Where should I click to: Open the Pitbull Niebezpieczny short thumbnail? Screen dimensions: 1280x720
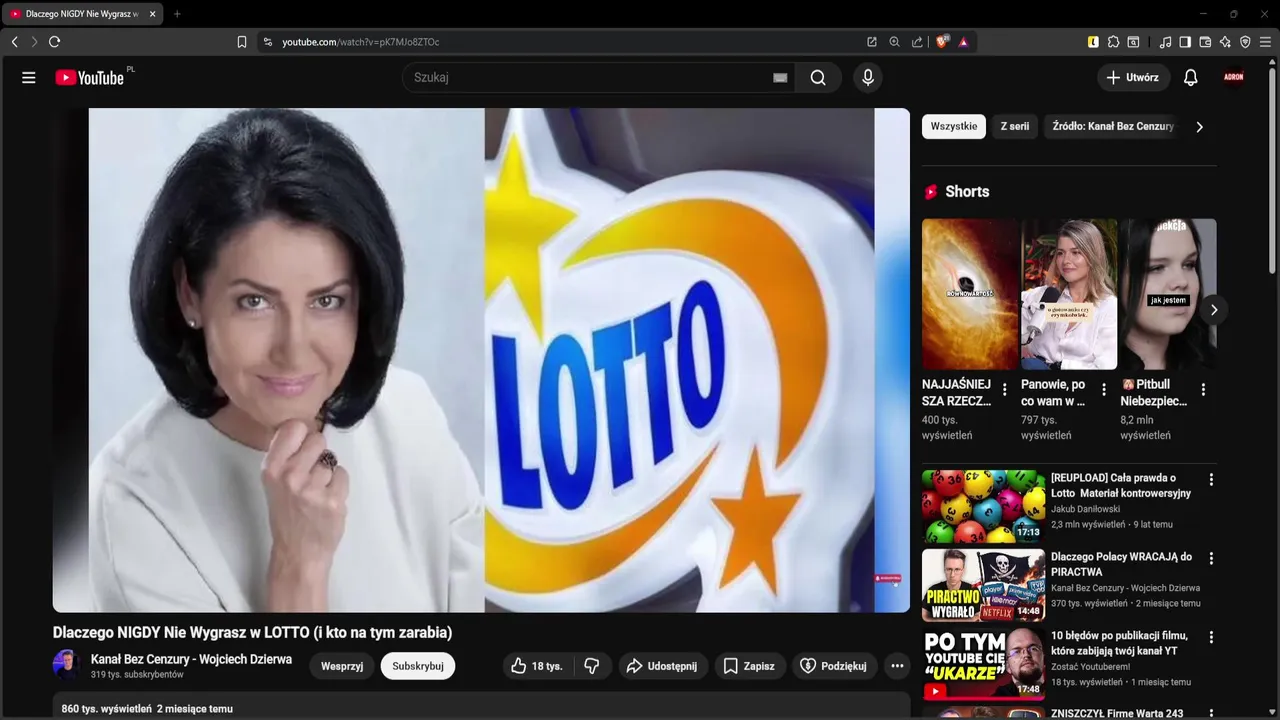point(1168,294)
